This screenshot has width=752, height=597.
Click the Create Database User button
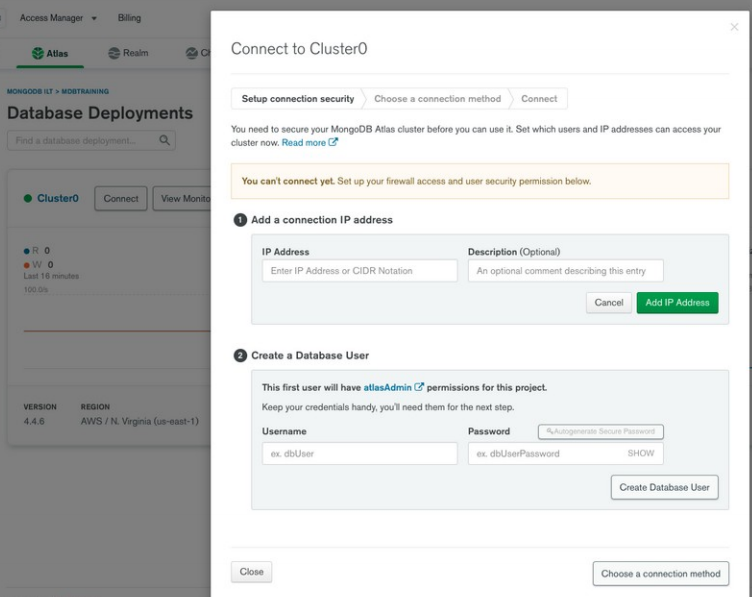(x=664, y=487)
